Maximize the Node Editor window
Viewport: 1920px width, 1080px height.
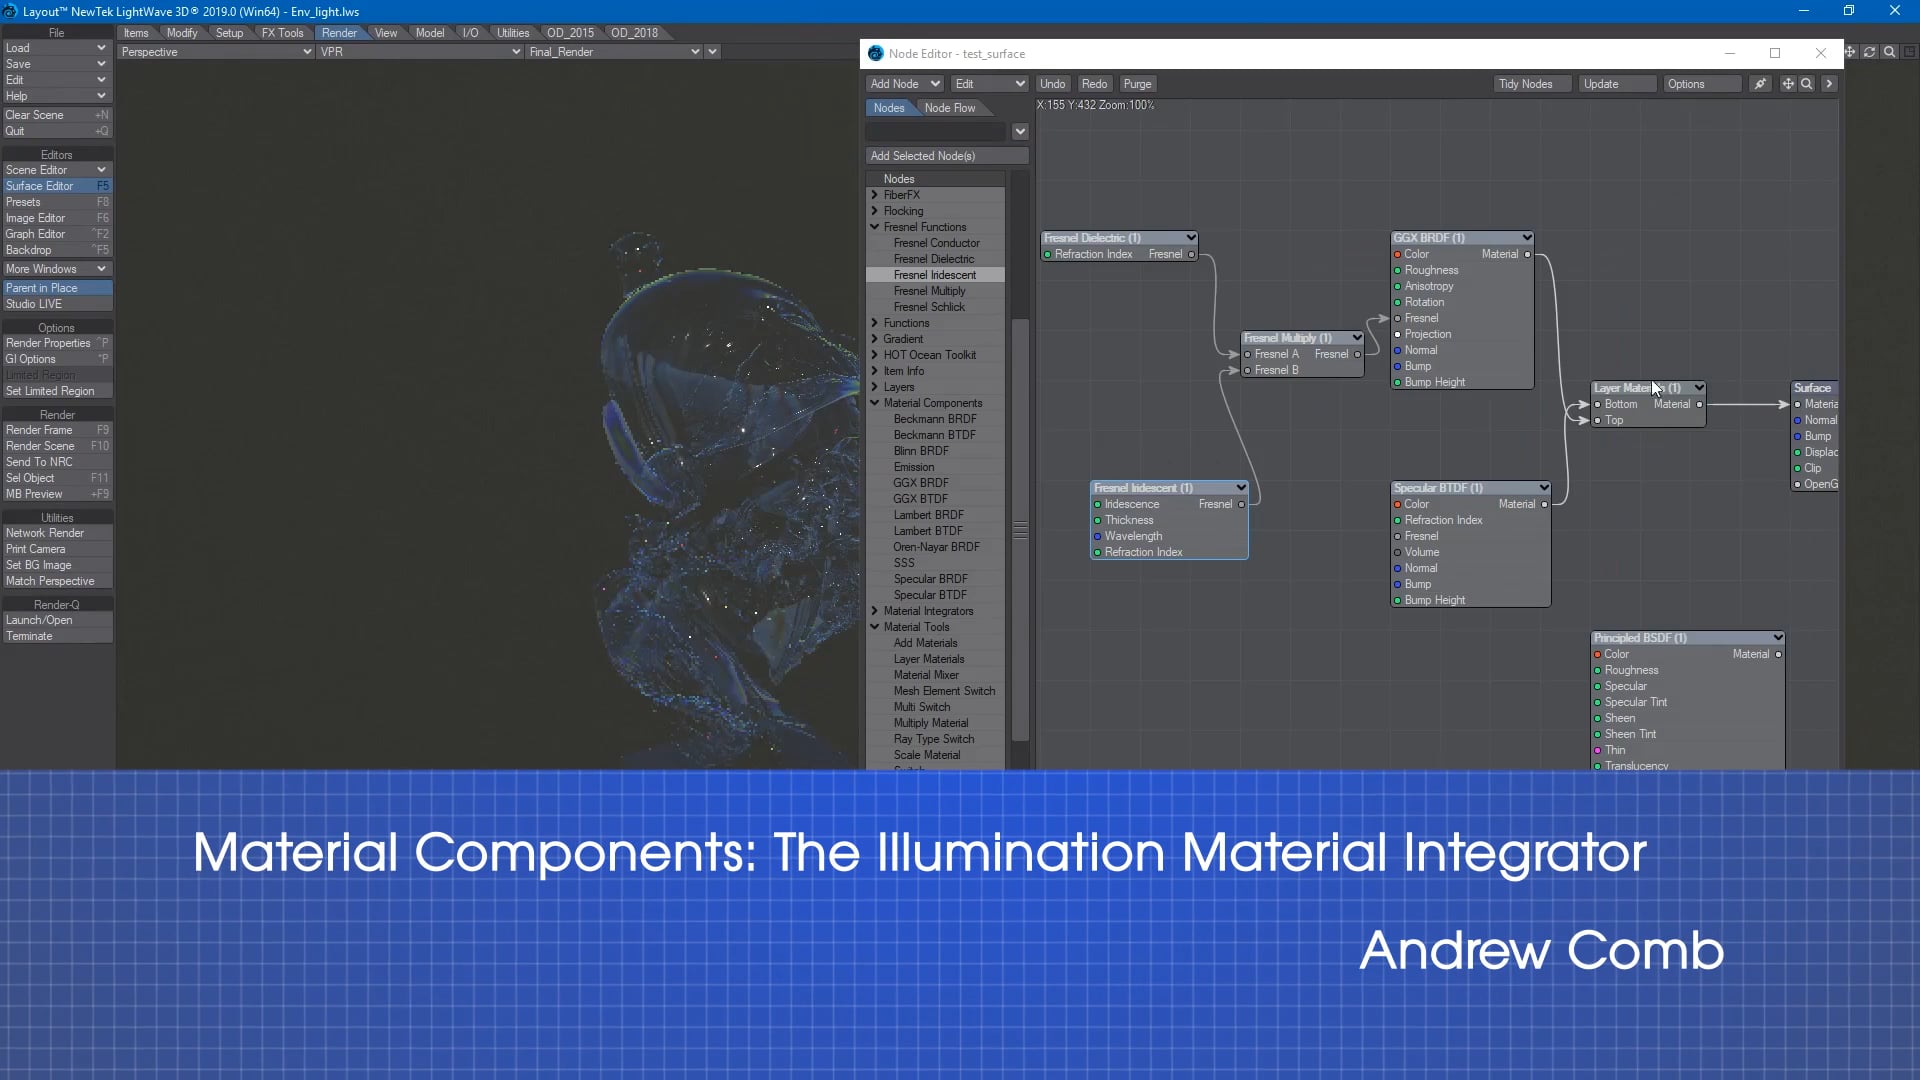(1775, 54)
